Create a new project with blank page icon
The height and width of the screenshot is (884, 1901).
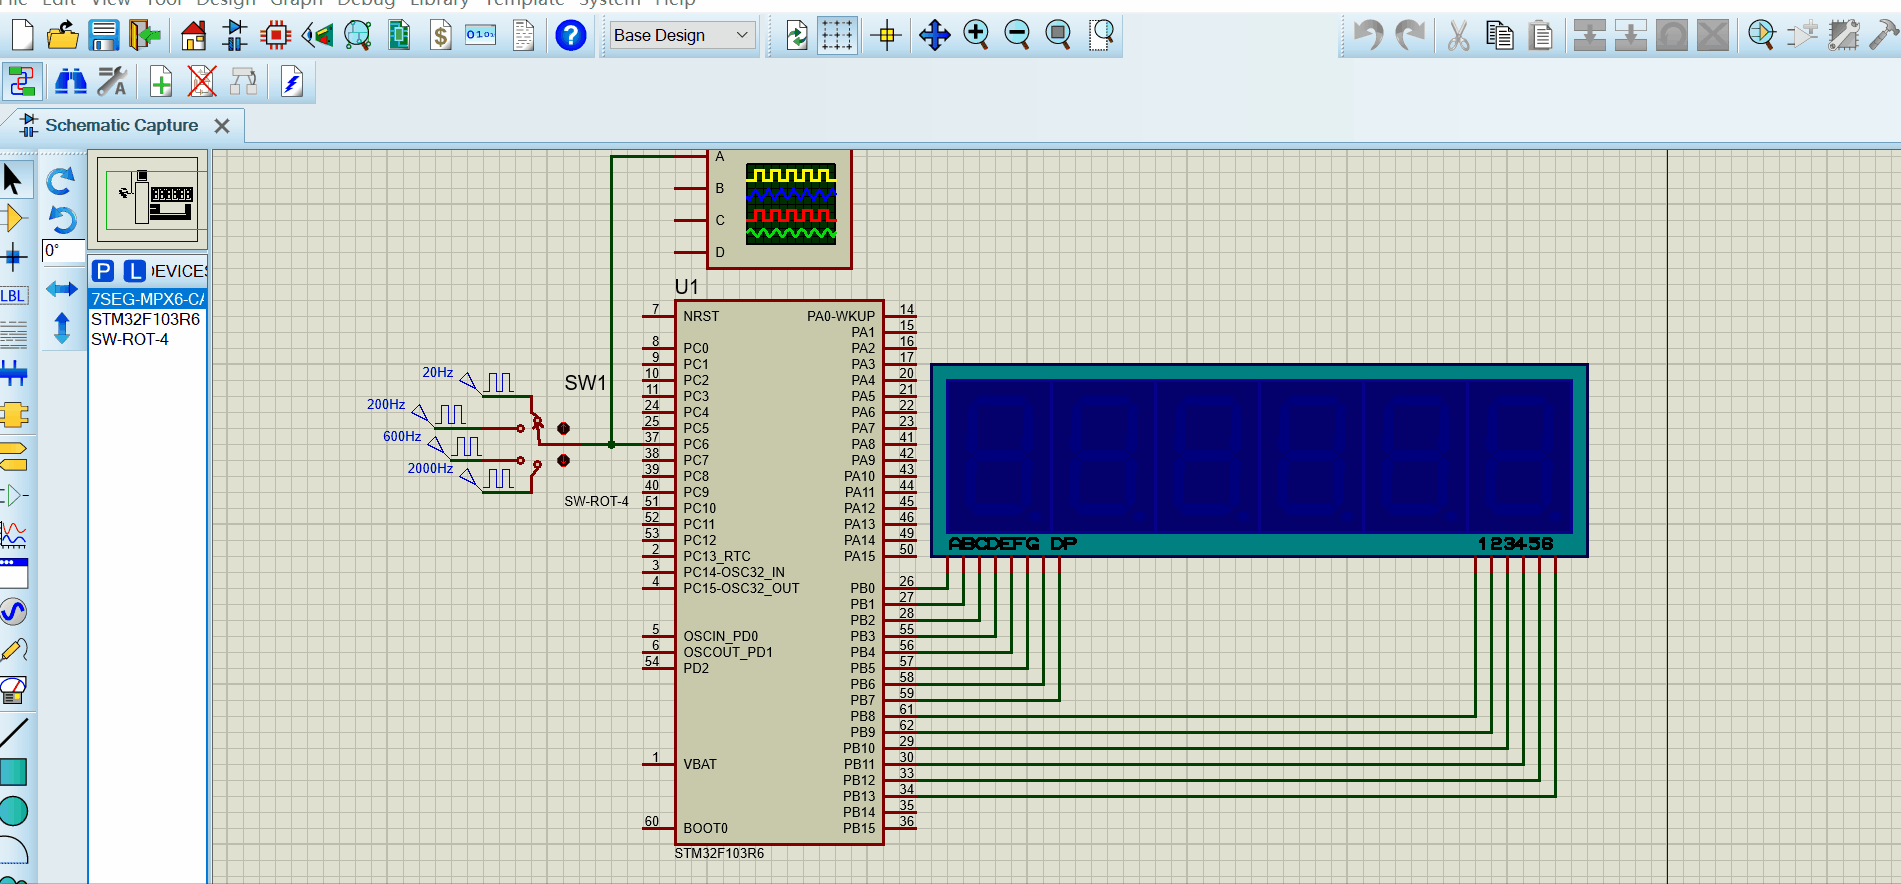click(22, 35)
